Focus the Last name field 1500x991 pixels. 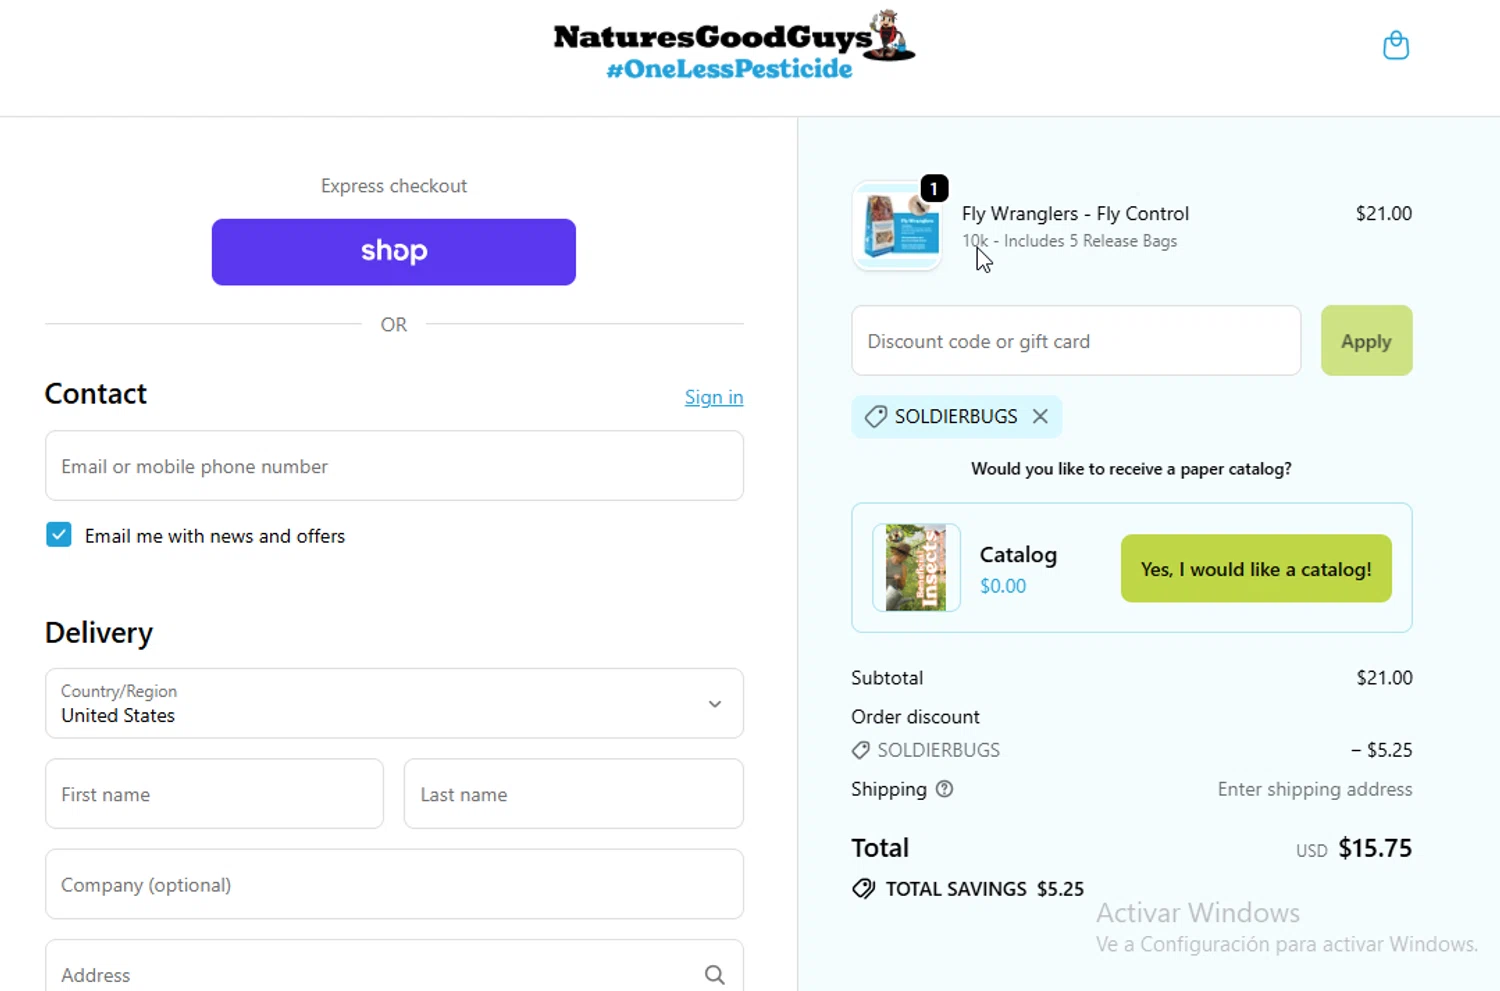click(x=573, y=794)
